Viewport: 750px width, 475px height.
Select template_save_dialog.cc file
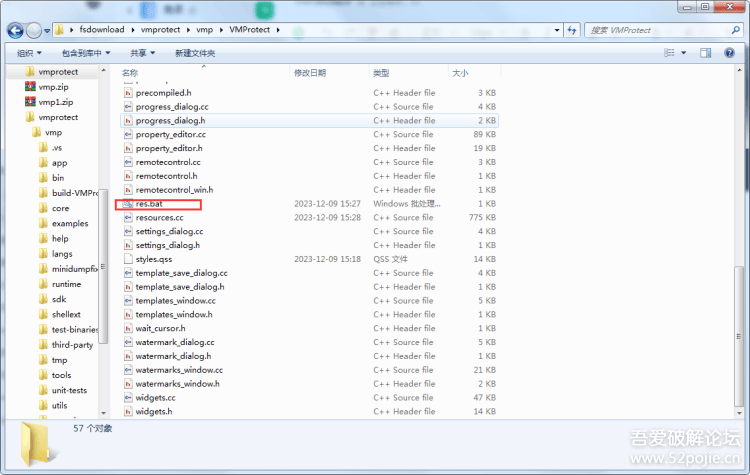tap(309, 273)
